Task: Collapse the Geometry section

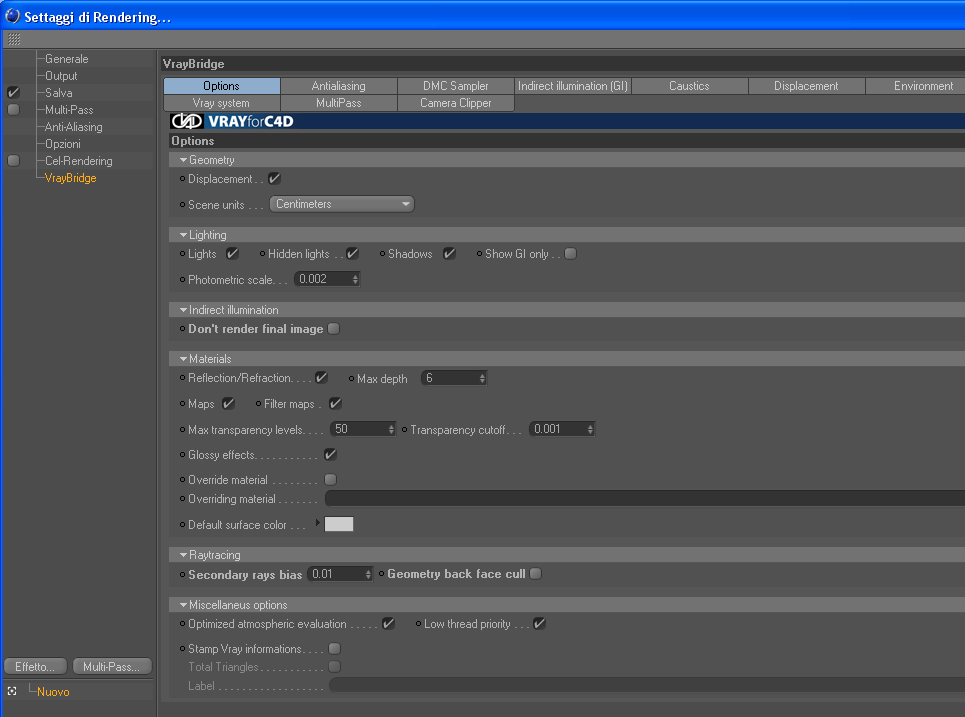Action: pyautogui.click(x=183, y=160)
